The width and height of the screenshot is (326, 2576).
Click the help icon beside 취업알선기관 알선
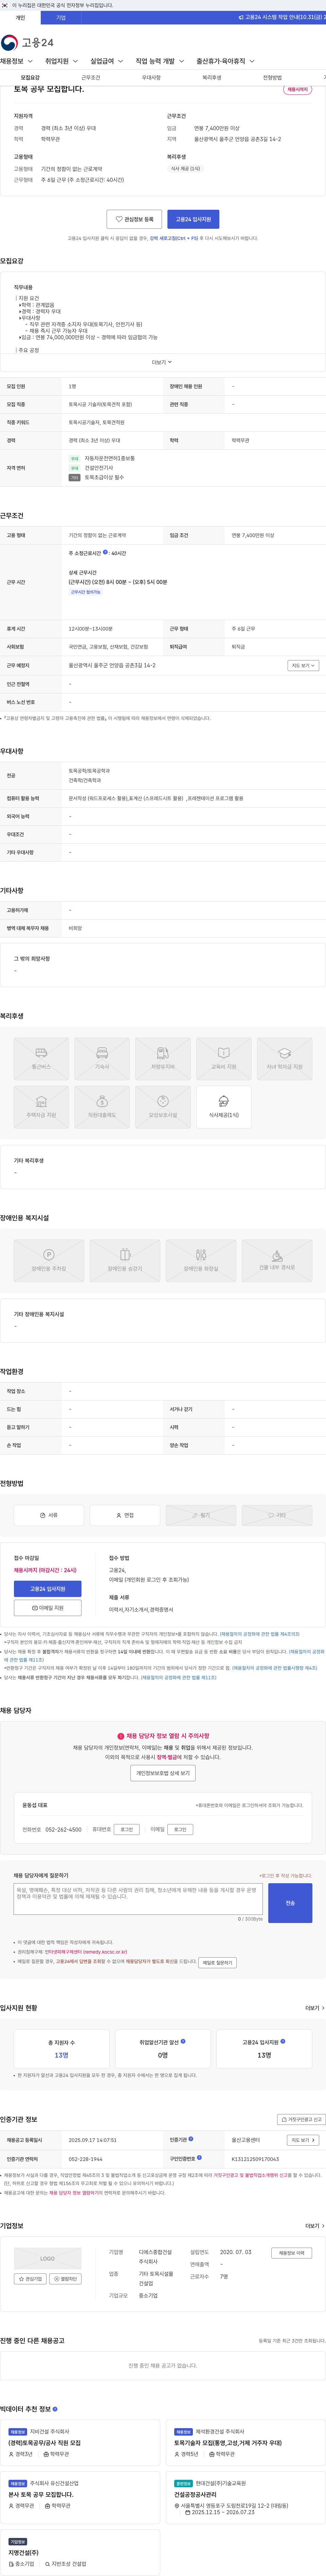(183, 2041)
